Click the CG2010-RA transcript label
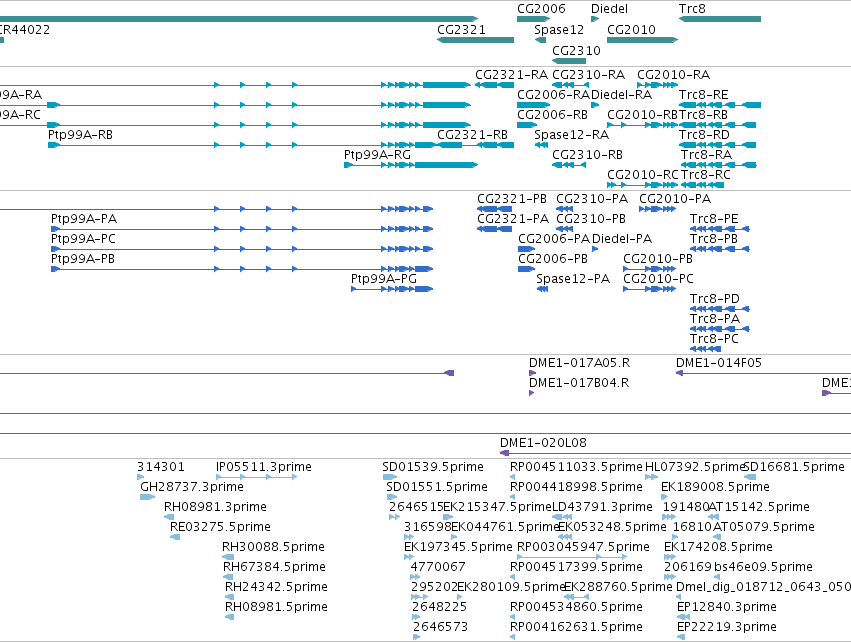 tap(674, 74)
